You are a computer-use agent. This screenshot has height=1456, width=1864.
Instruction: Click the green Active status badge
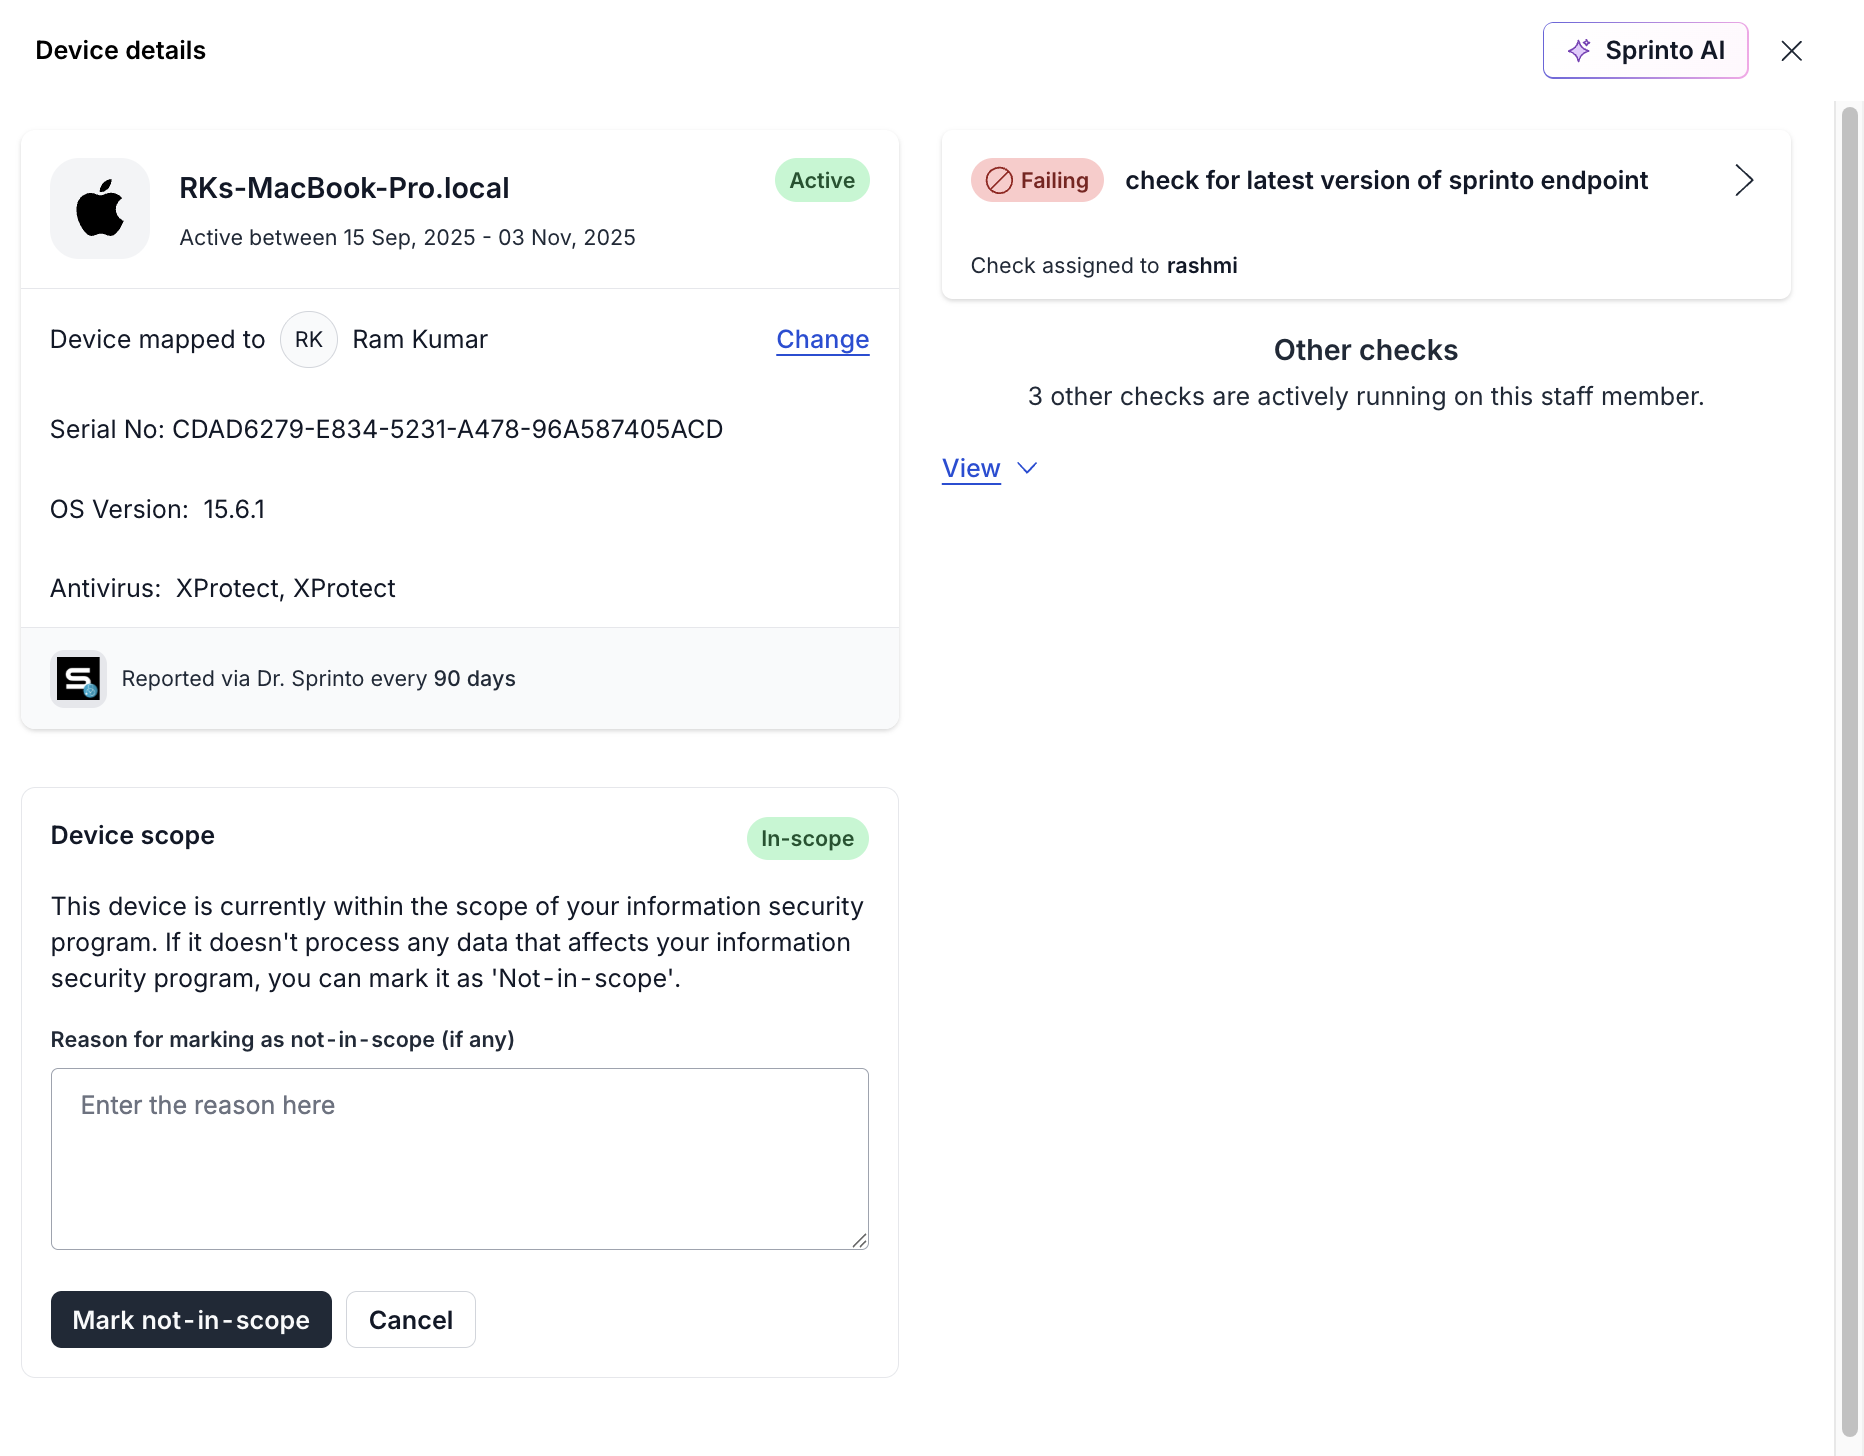tap(822, 181)
